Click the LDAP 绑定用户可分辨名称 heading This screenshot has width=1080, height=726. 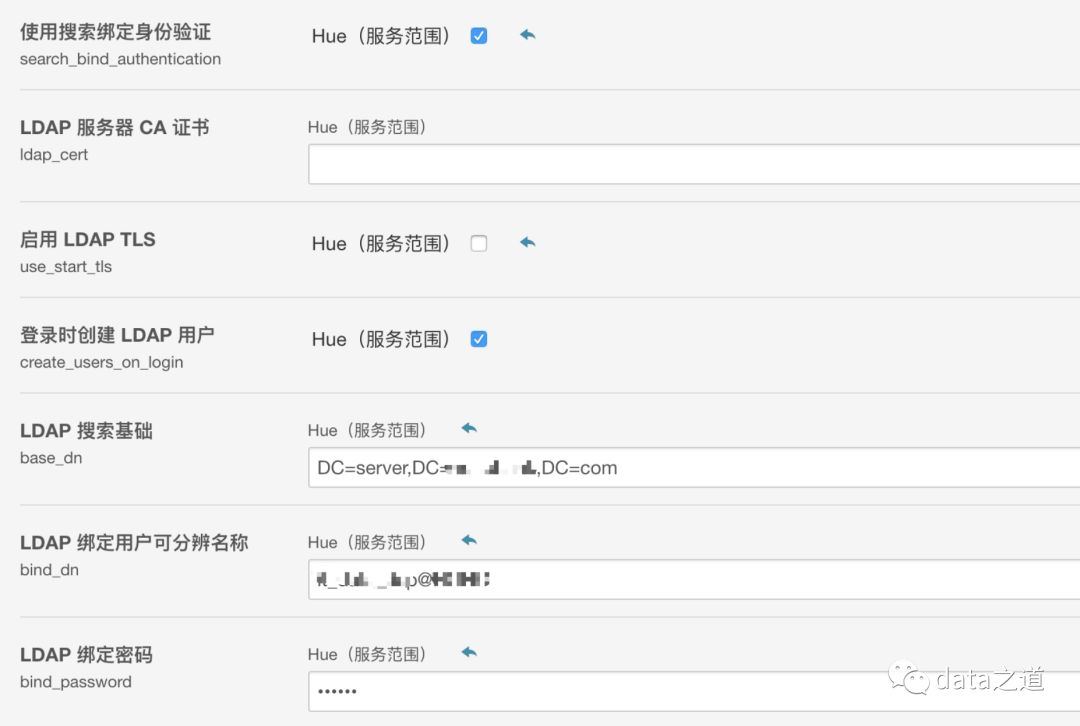[135, 543]
